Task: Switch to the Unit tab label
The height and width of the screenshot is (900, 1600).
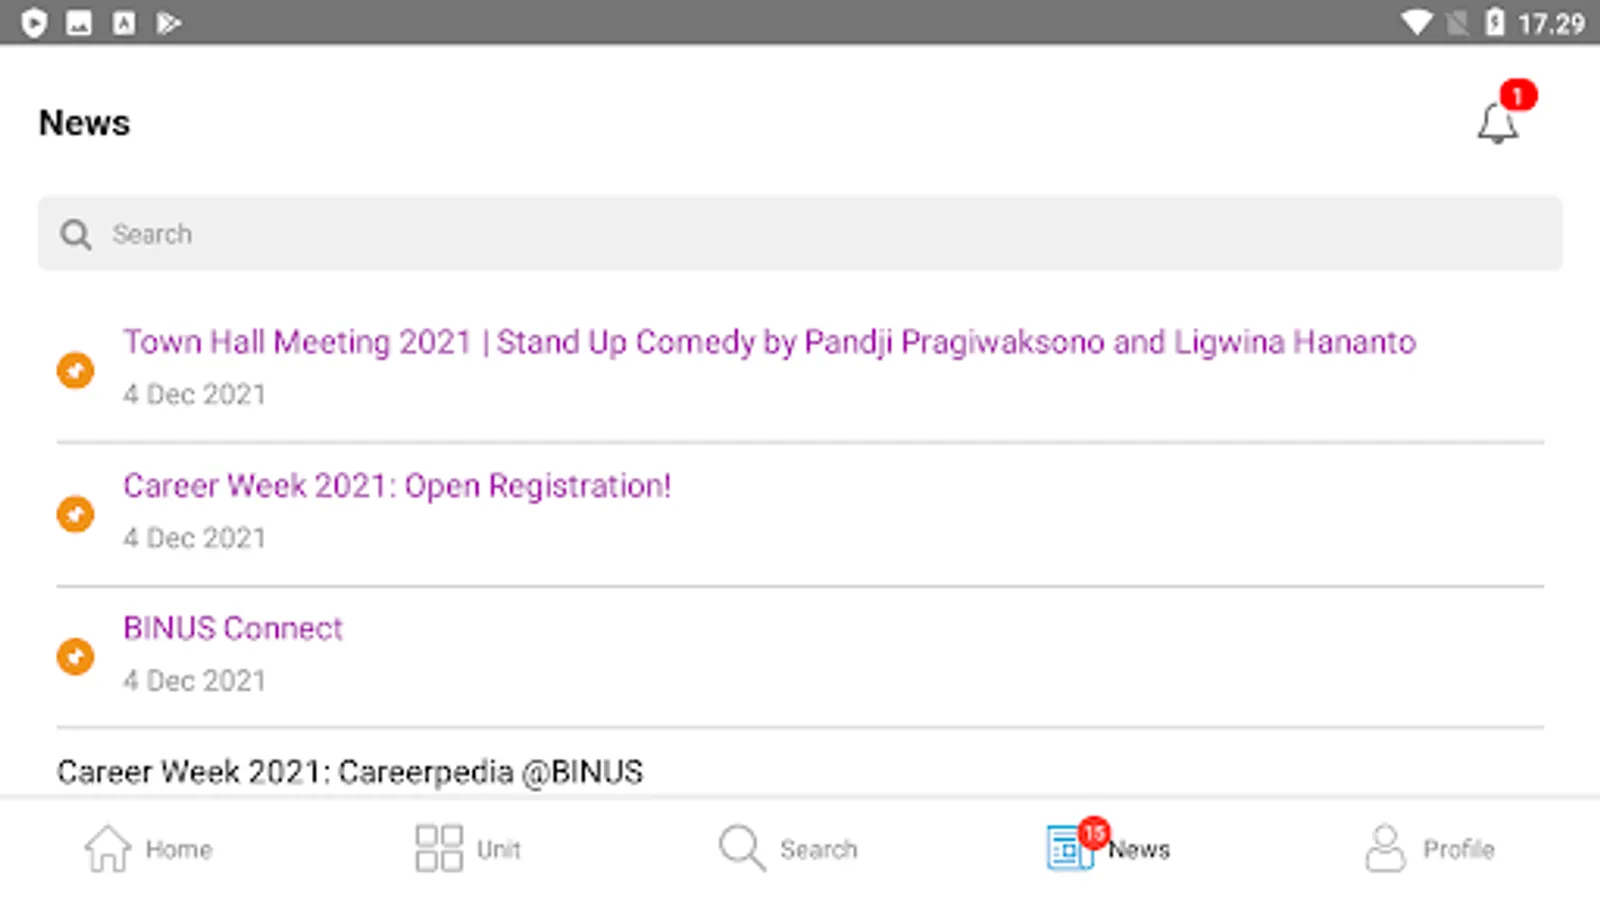Action: (498, 849)
